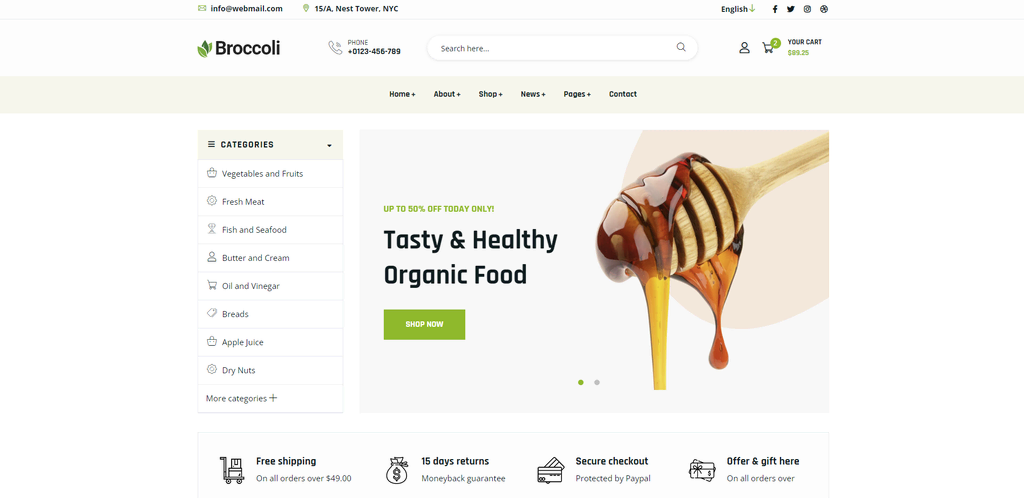Select the second slider dot
Screen dimensions: 1024x498
[x=597, y=382]
